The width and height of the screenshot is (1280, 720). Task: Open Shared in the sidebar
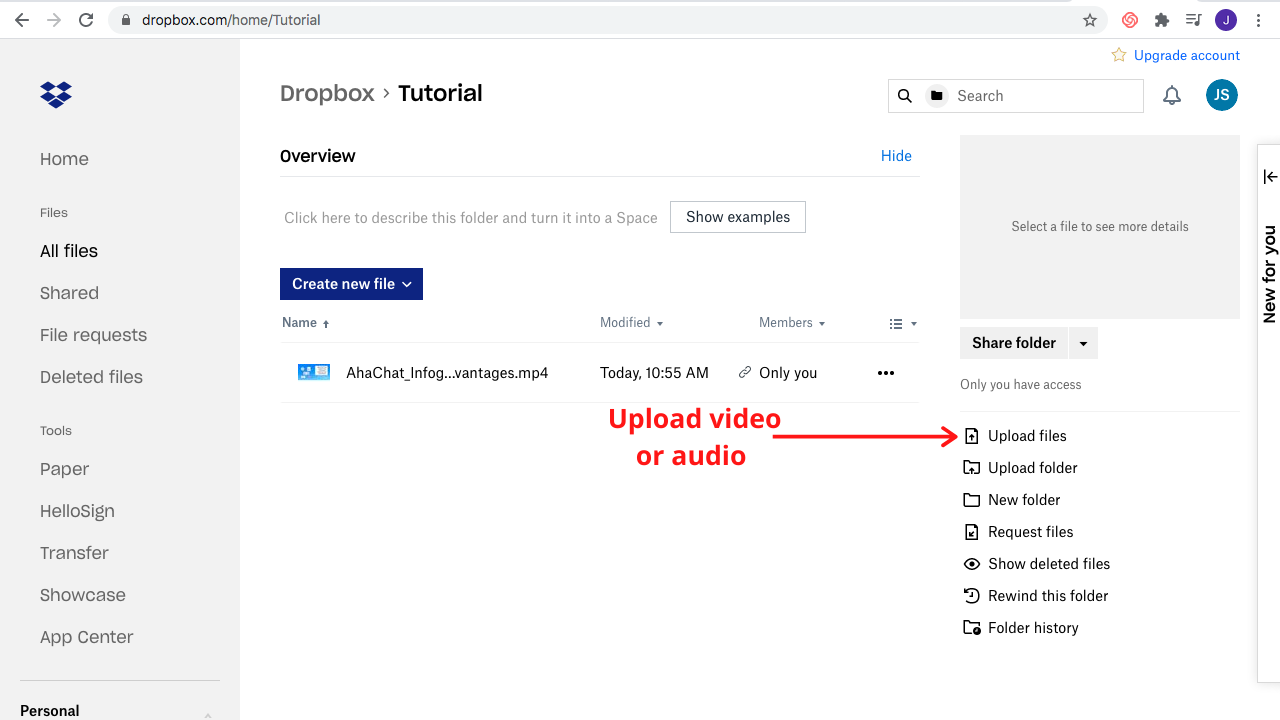69,293
